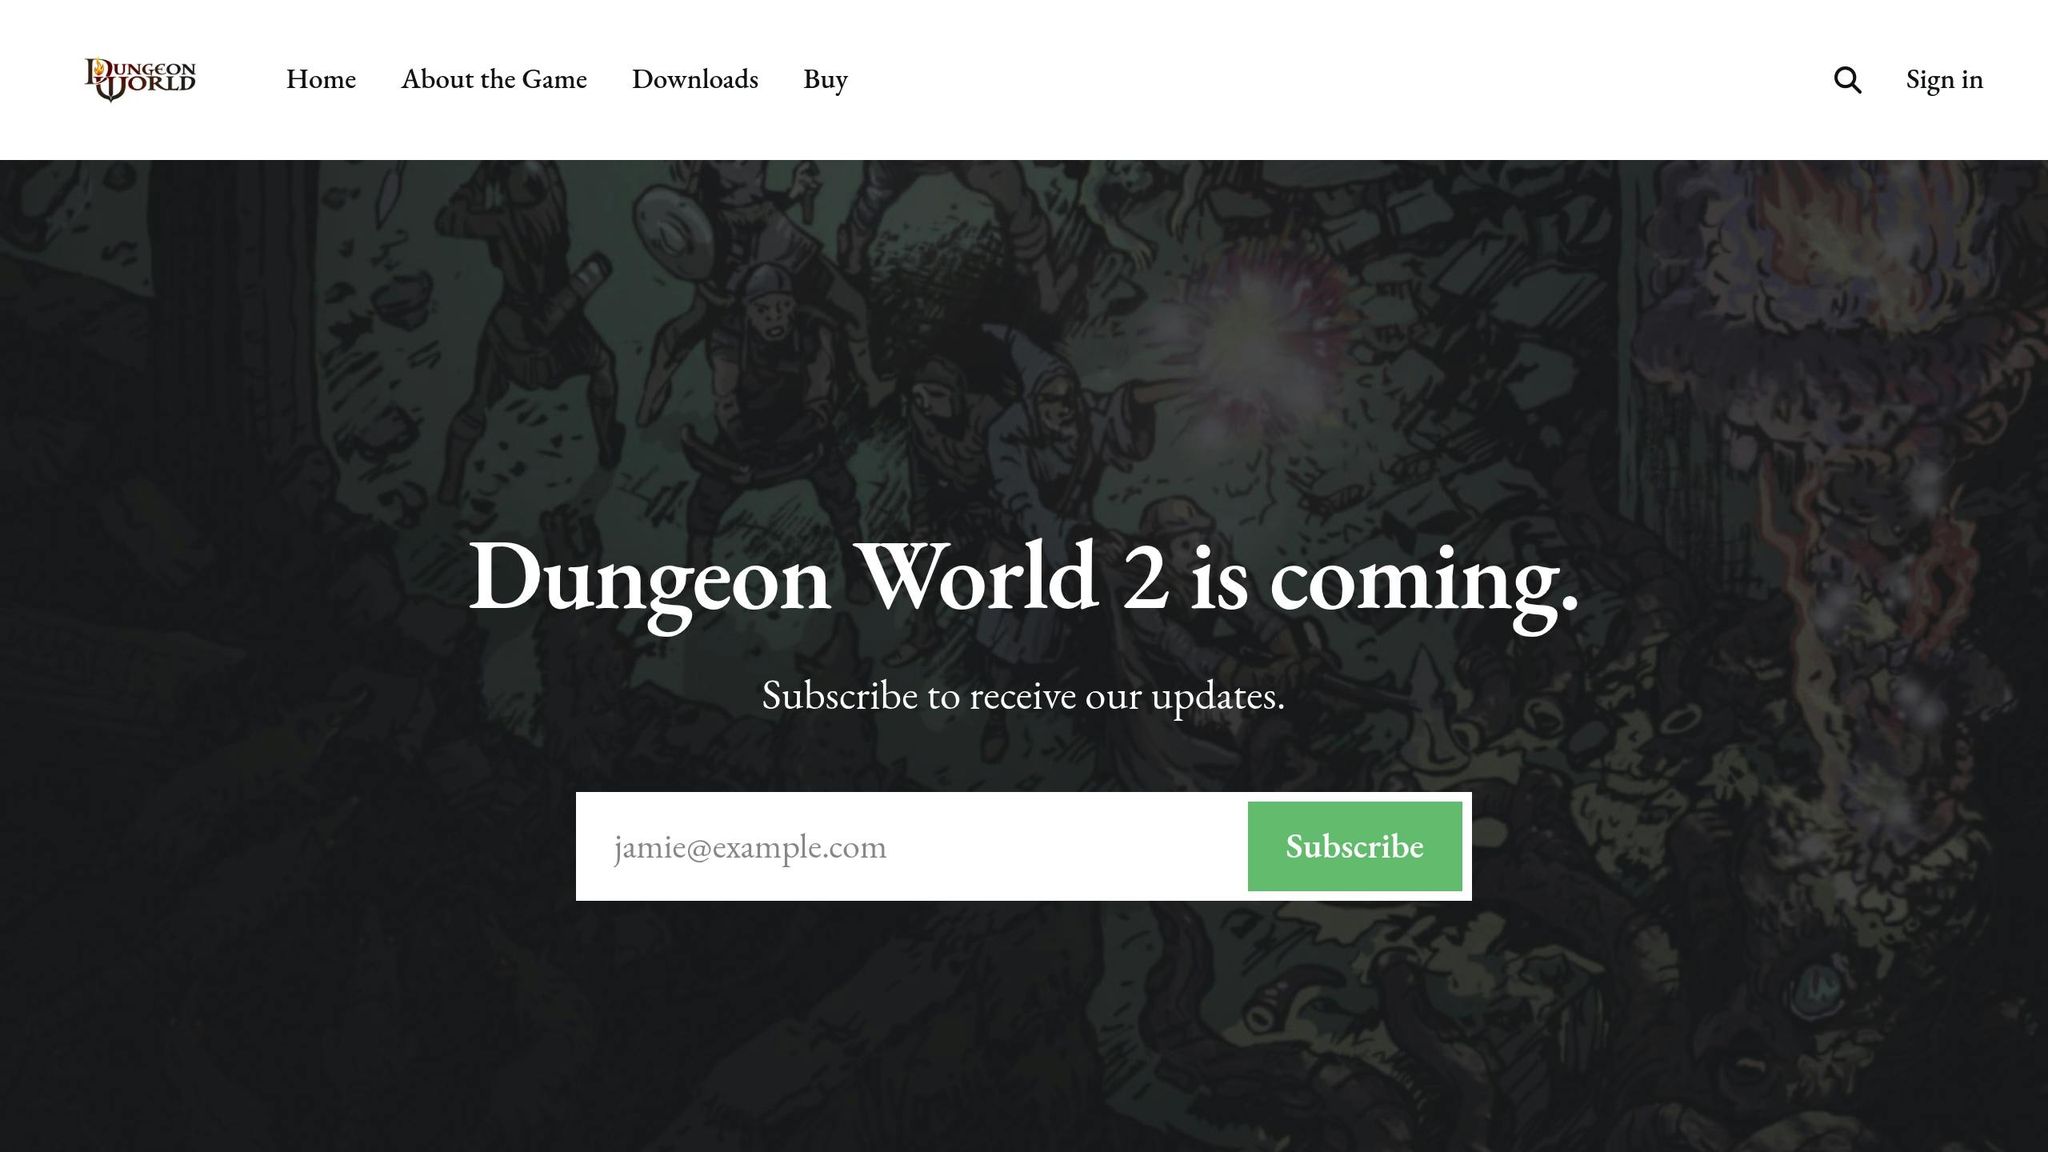Open the Buy page
Image resolution: width=2048 pixels, height=1152 pixels.
825,80
